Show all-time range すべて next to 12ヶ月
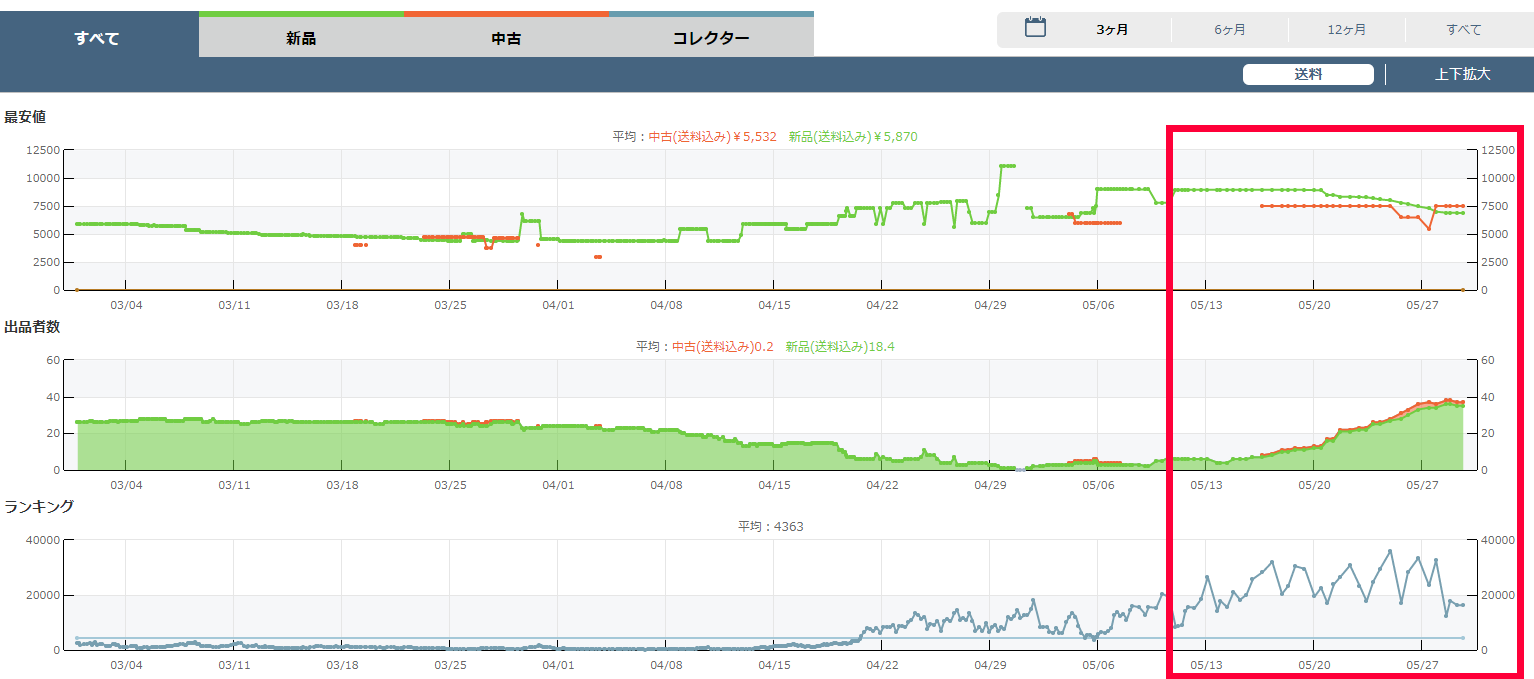1534x679 pixels. pyautogui.click(x=1463, y=30)
